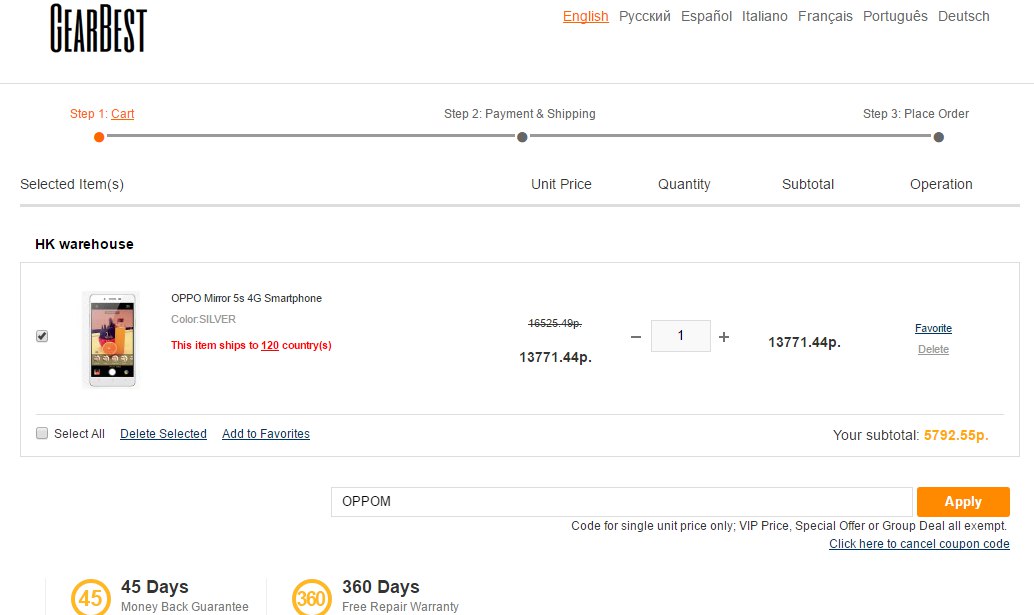Select Italiano language option
The height and width of the screenshot is (615, 1034).
pyautogui.click(x=765, y=16)
